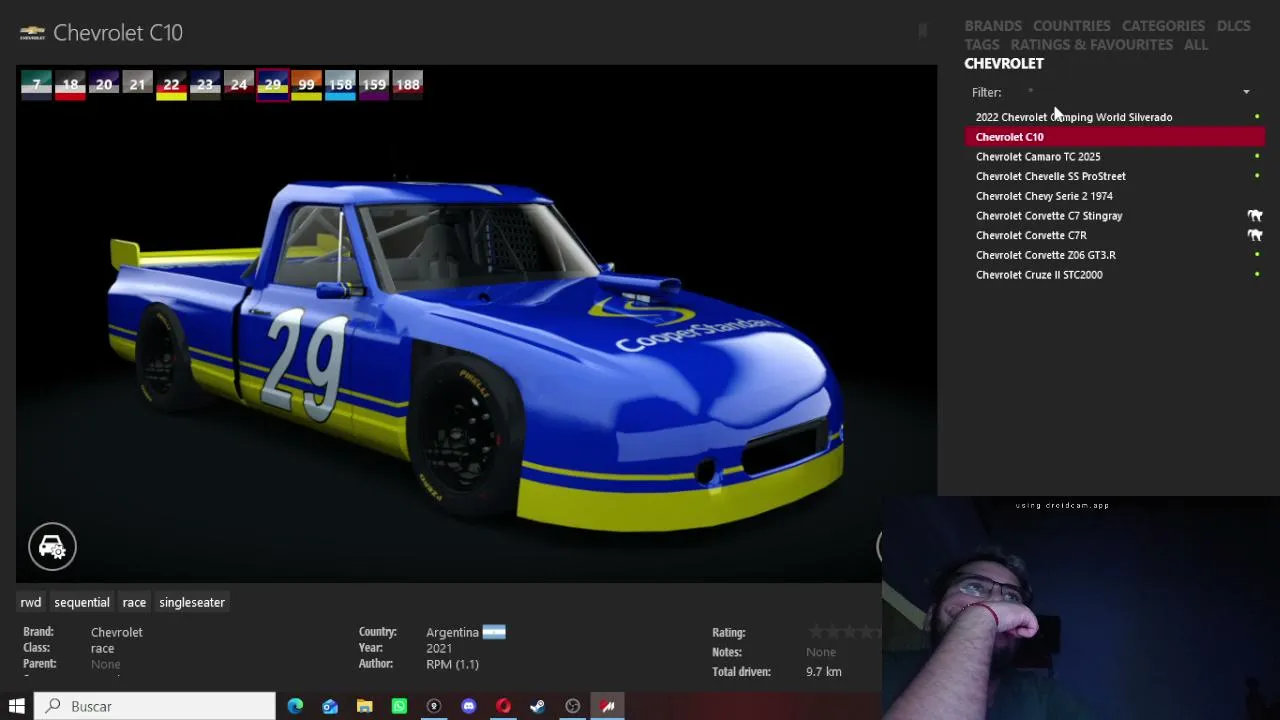1280x720 pixels.
Task: Select Chevrolet Camaro TC 2025
Action: tap(1115, 157)
